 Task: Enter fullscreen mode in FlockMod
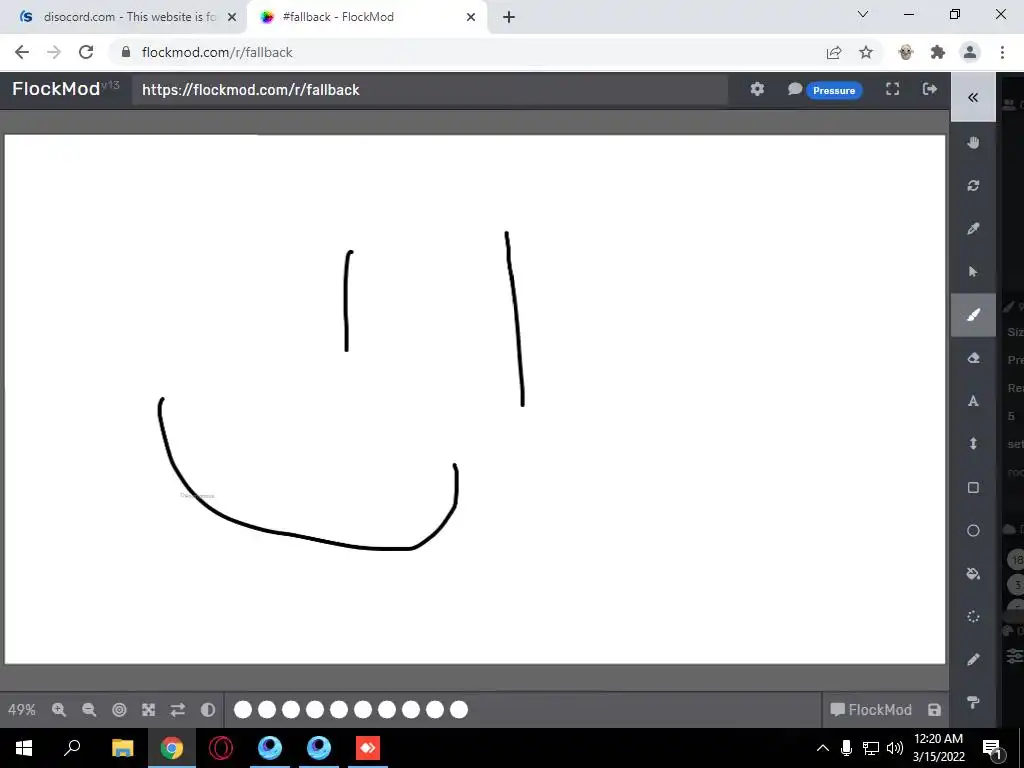pos(892,89)
